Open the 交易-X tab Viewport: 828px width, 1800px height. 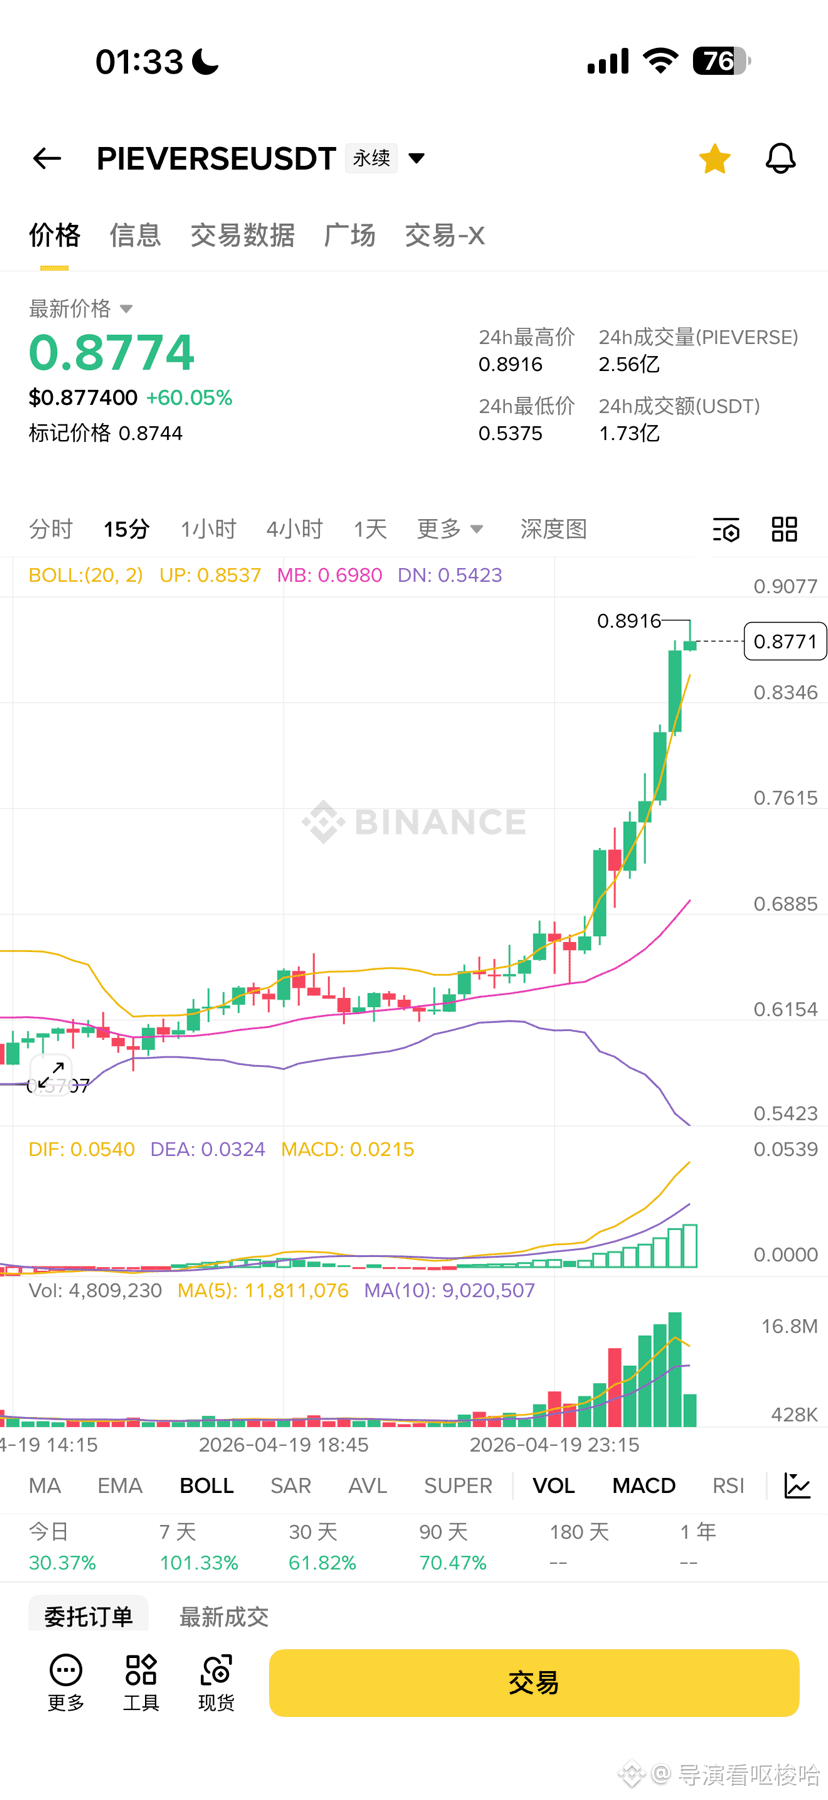[445, 235]
